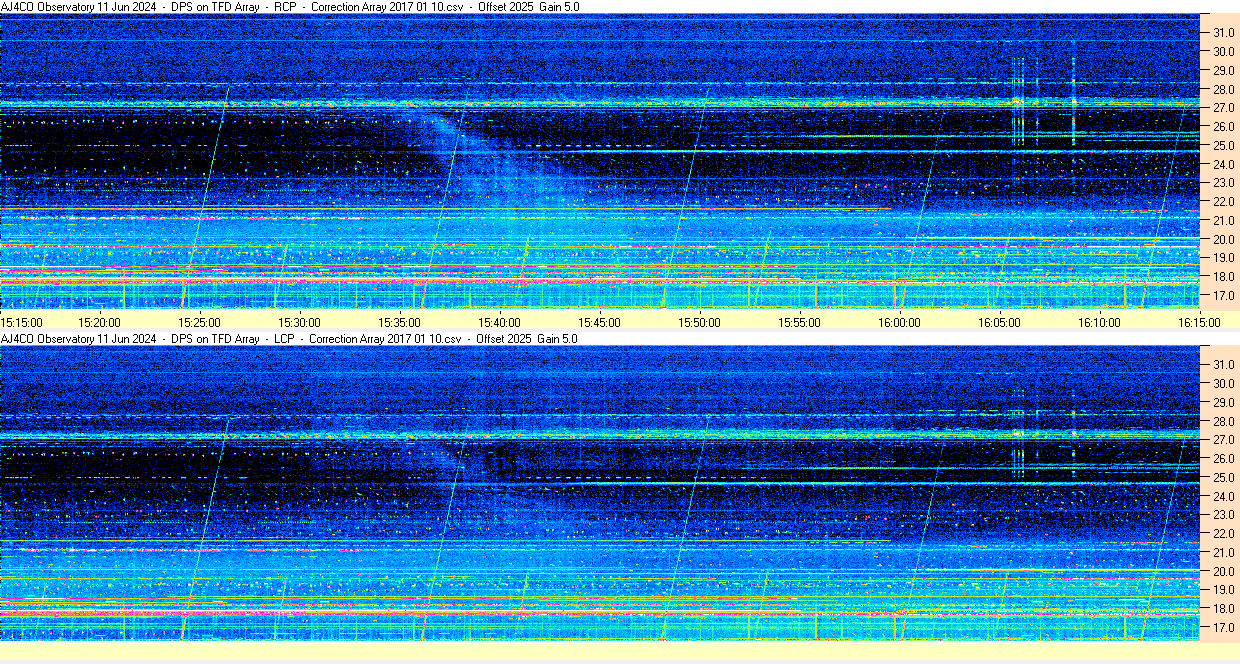This screenshot has width=1240, height=664.
Task: Click the 16:05:00 time axis label
Action: (999, 322)
